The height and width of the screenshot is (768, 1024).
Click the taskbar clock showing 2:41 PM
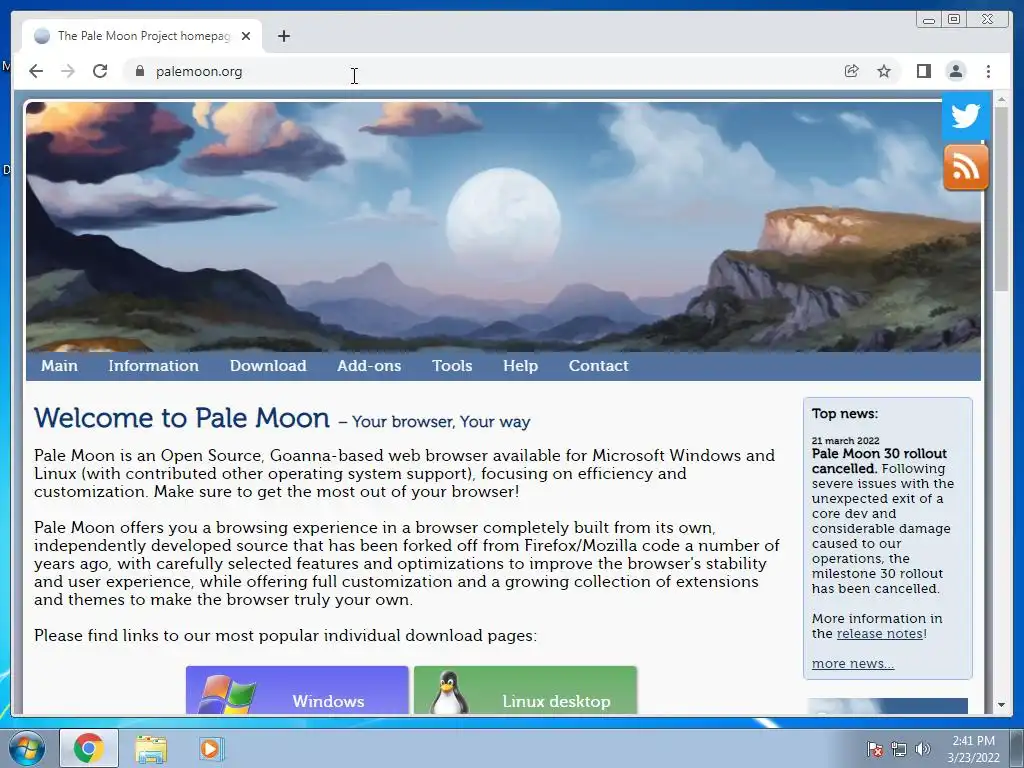pos(973,749)
